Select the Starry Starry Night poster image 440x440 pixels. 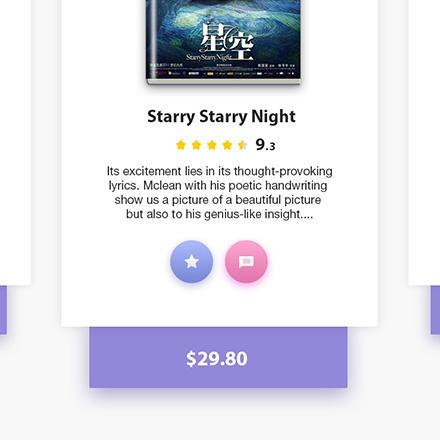tap(223, 42)
